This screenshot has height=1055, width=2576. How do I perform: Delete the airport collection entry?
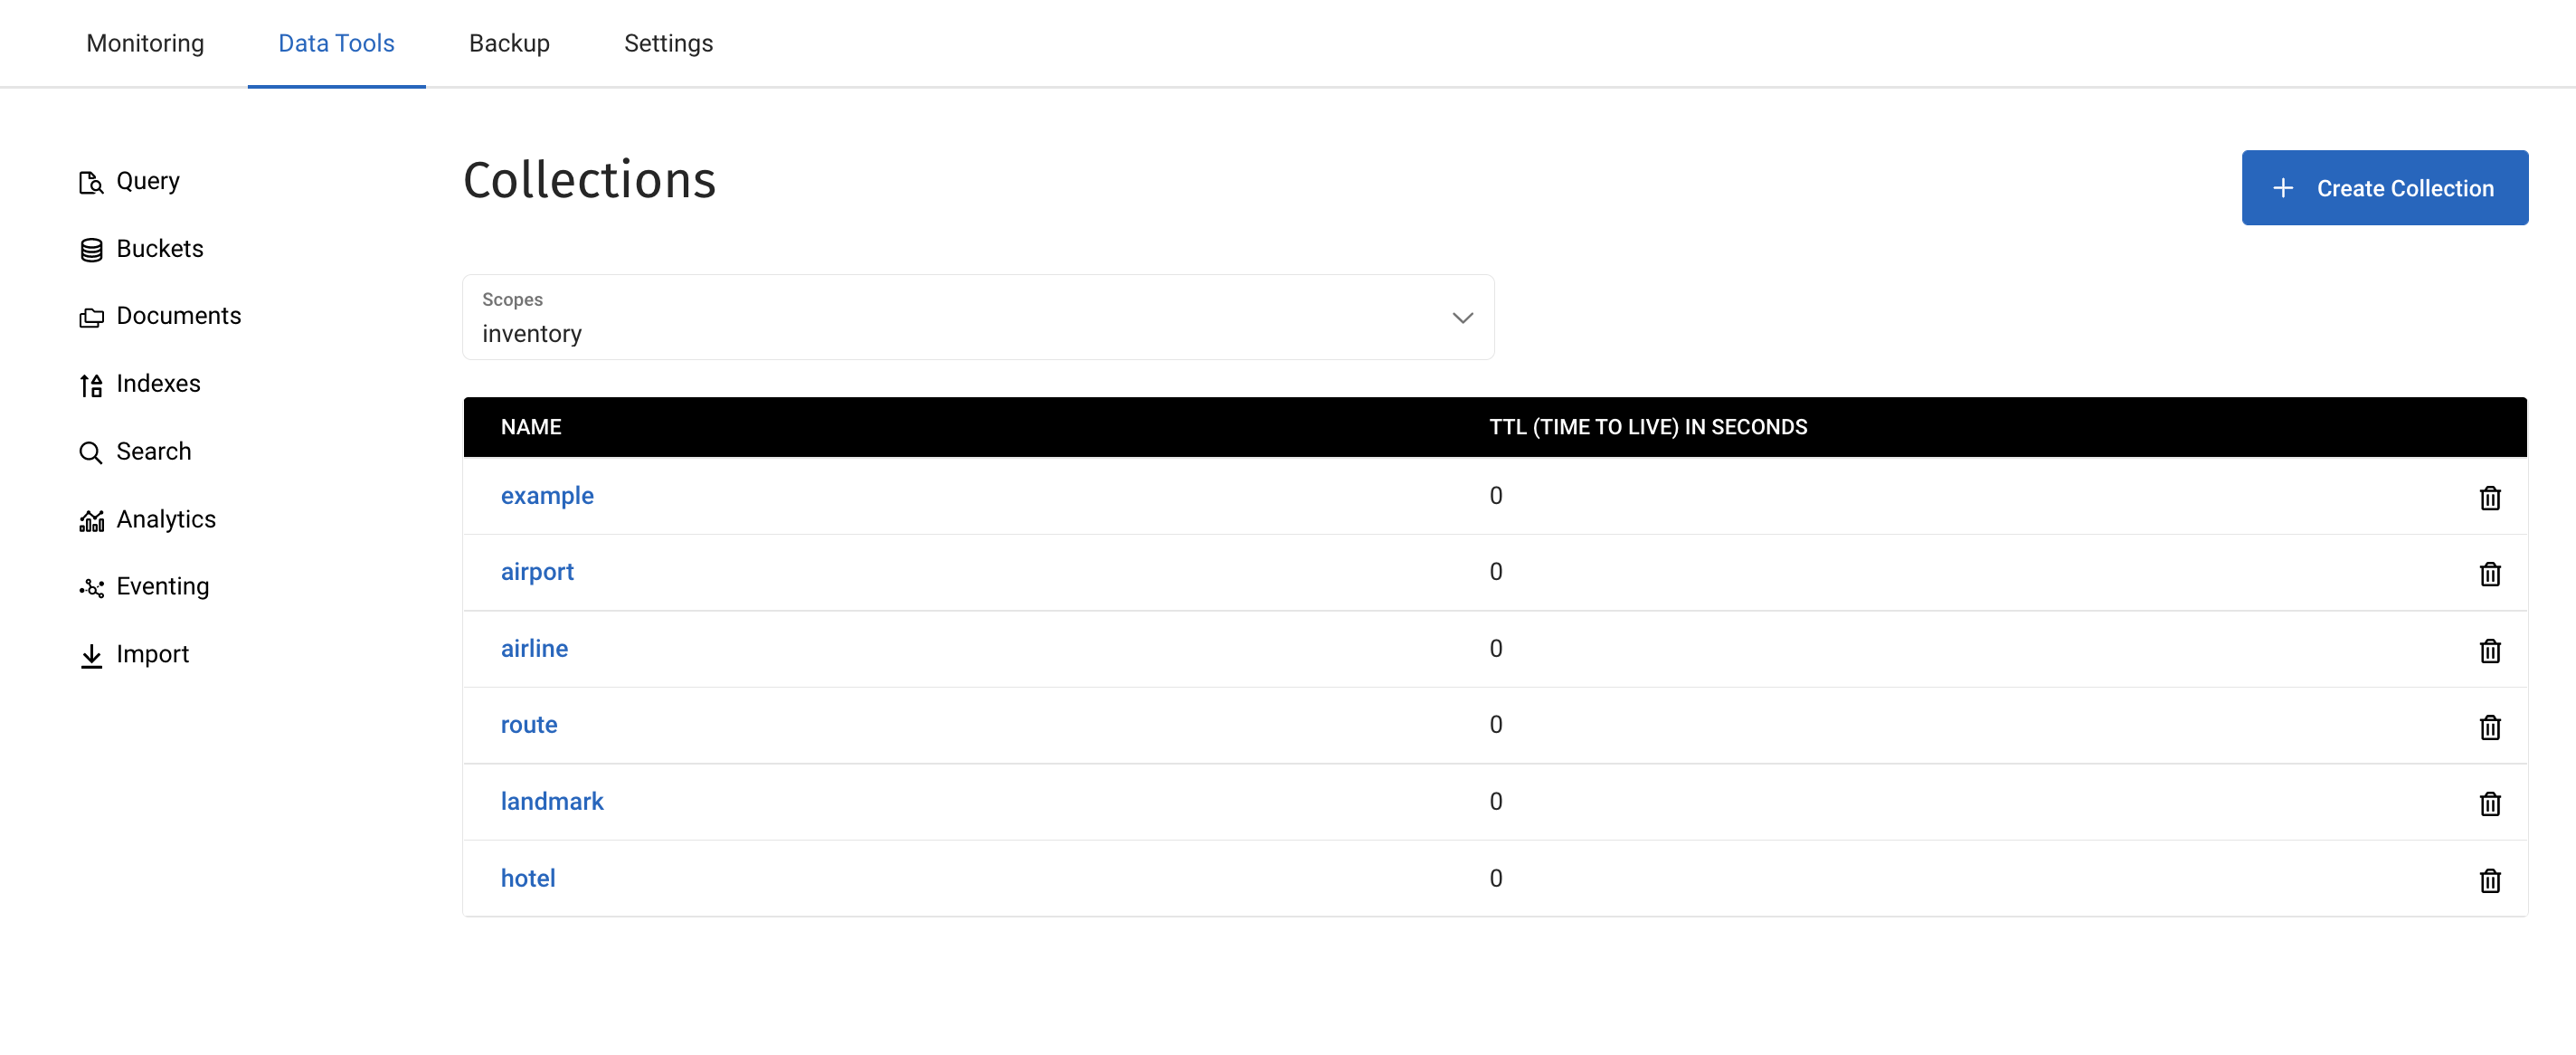coord(2492,572)
